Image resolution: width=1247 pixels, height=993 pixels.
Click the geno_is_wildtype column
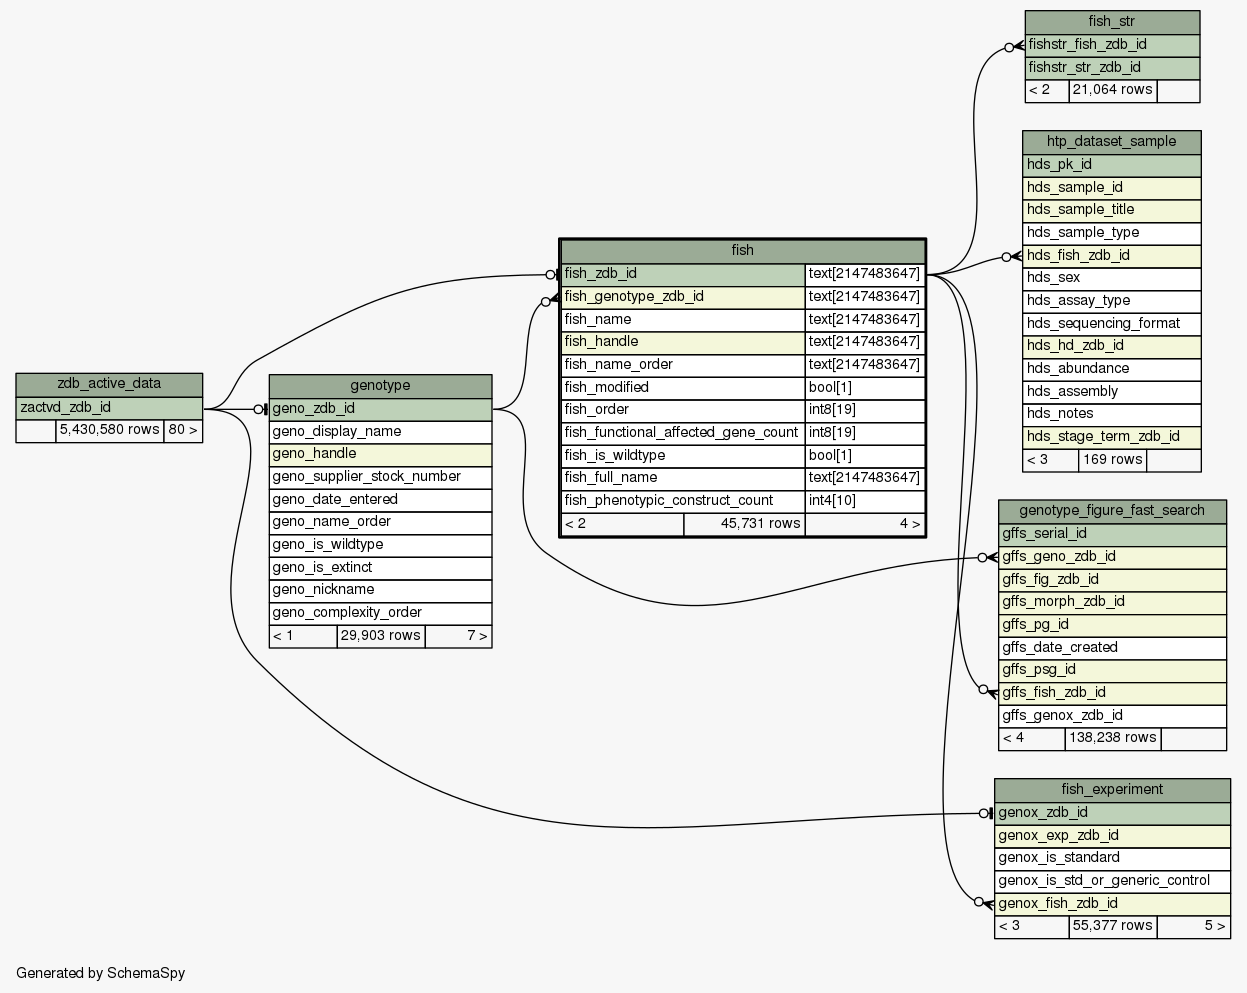(380, 545)
